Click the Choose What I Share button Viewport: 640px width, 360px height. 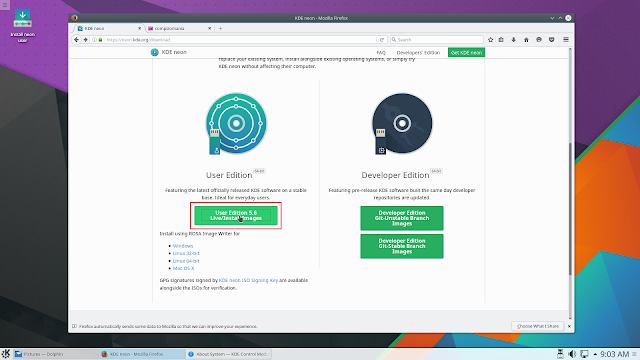click(538, 326)
